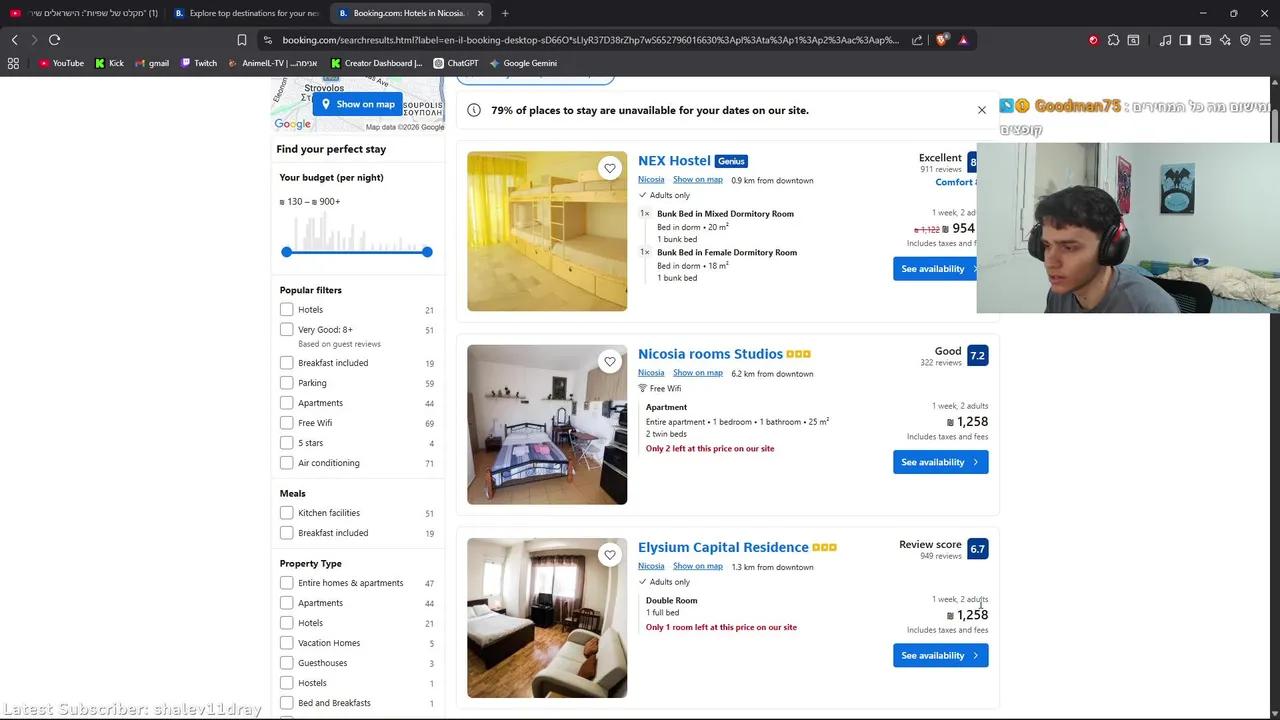Viewport: 1280px width, 720px height.
Task: Open the ChatGPT bookmark
Action: pos(455,63)
